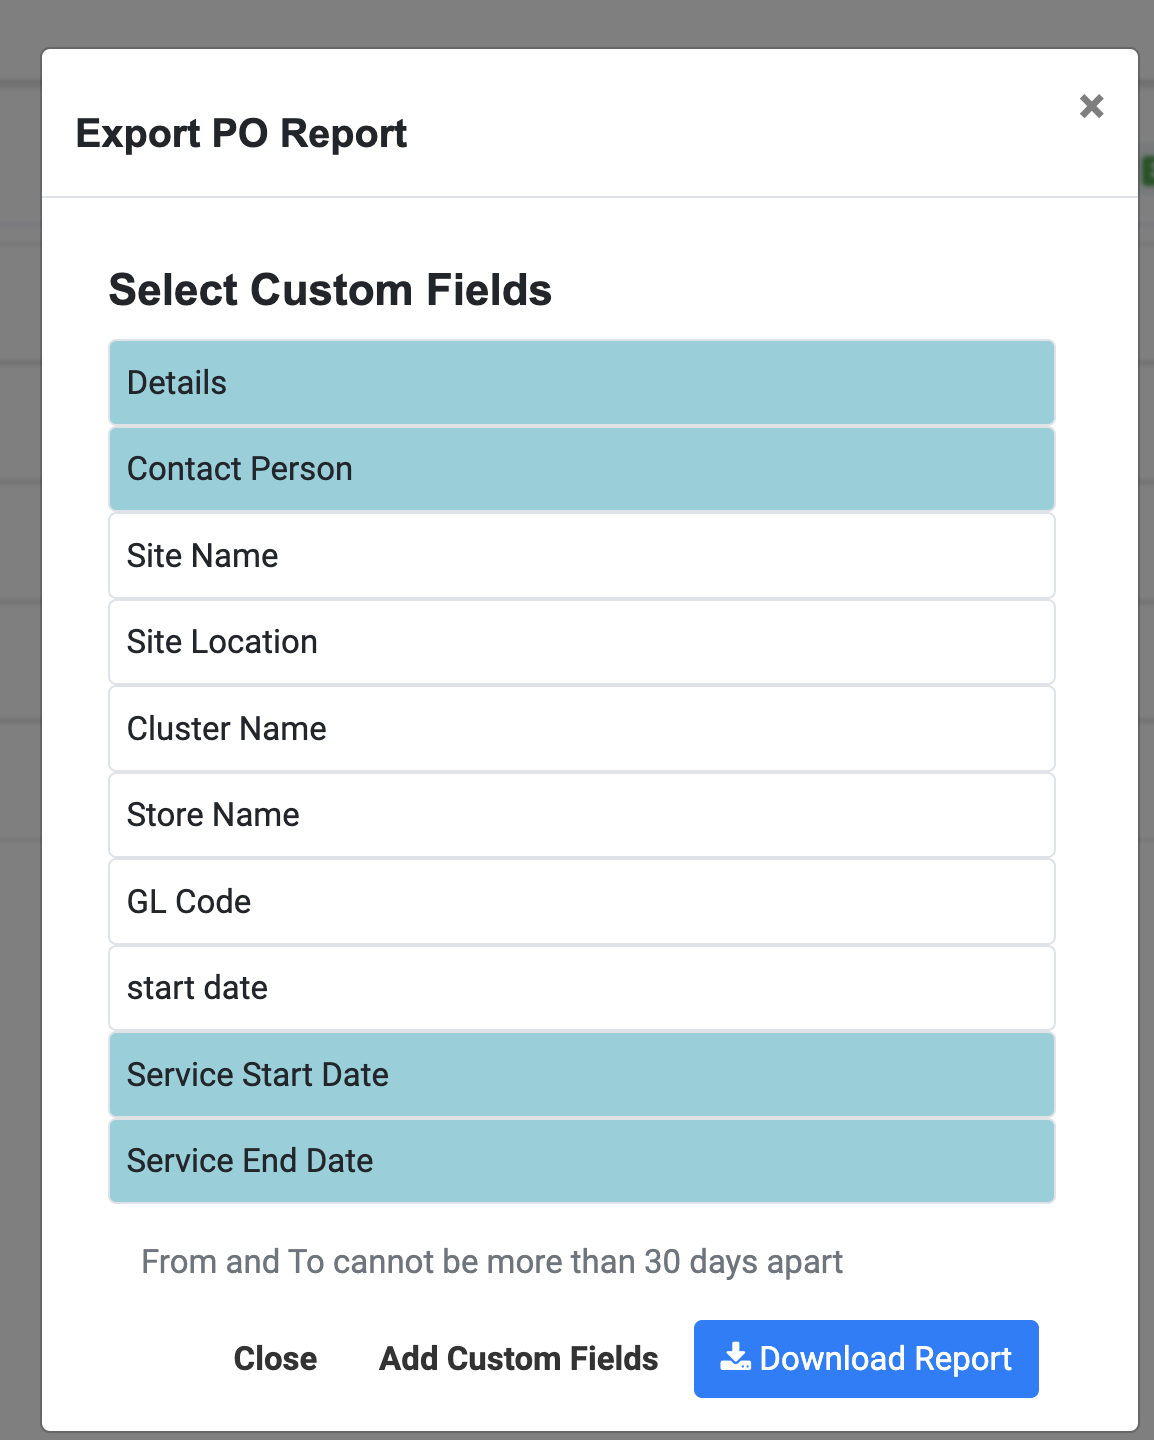Select the start date field
This screenshot has height=1440, width=1154.
click(x=580, y=988)
